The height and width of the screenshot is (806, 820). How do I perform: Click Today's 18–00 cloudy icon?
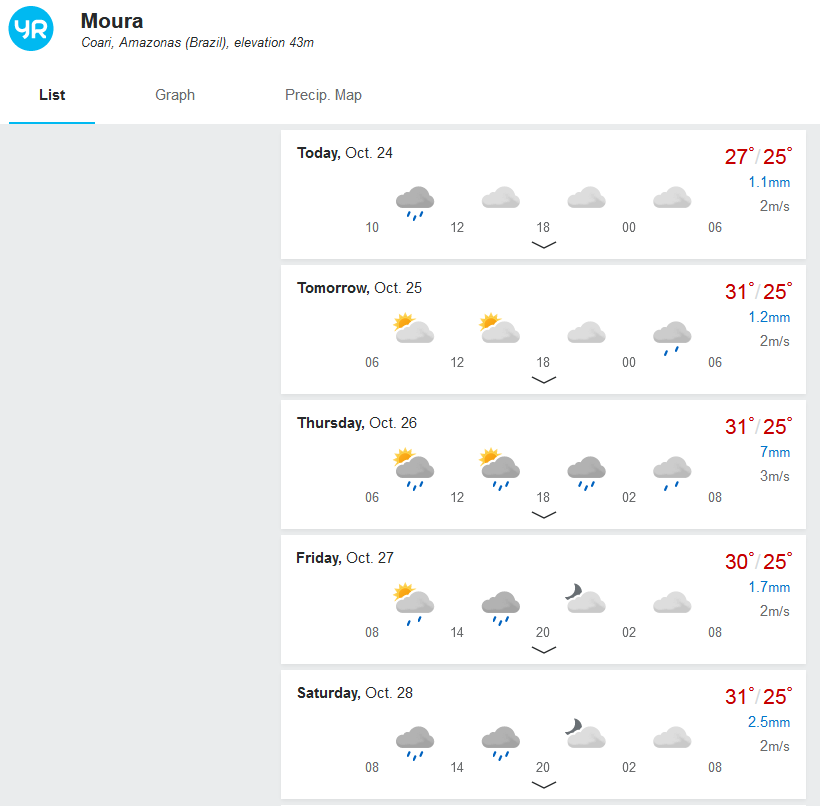586,197
